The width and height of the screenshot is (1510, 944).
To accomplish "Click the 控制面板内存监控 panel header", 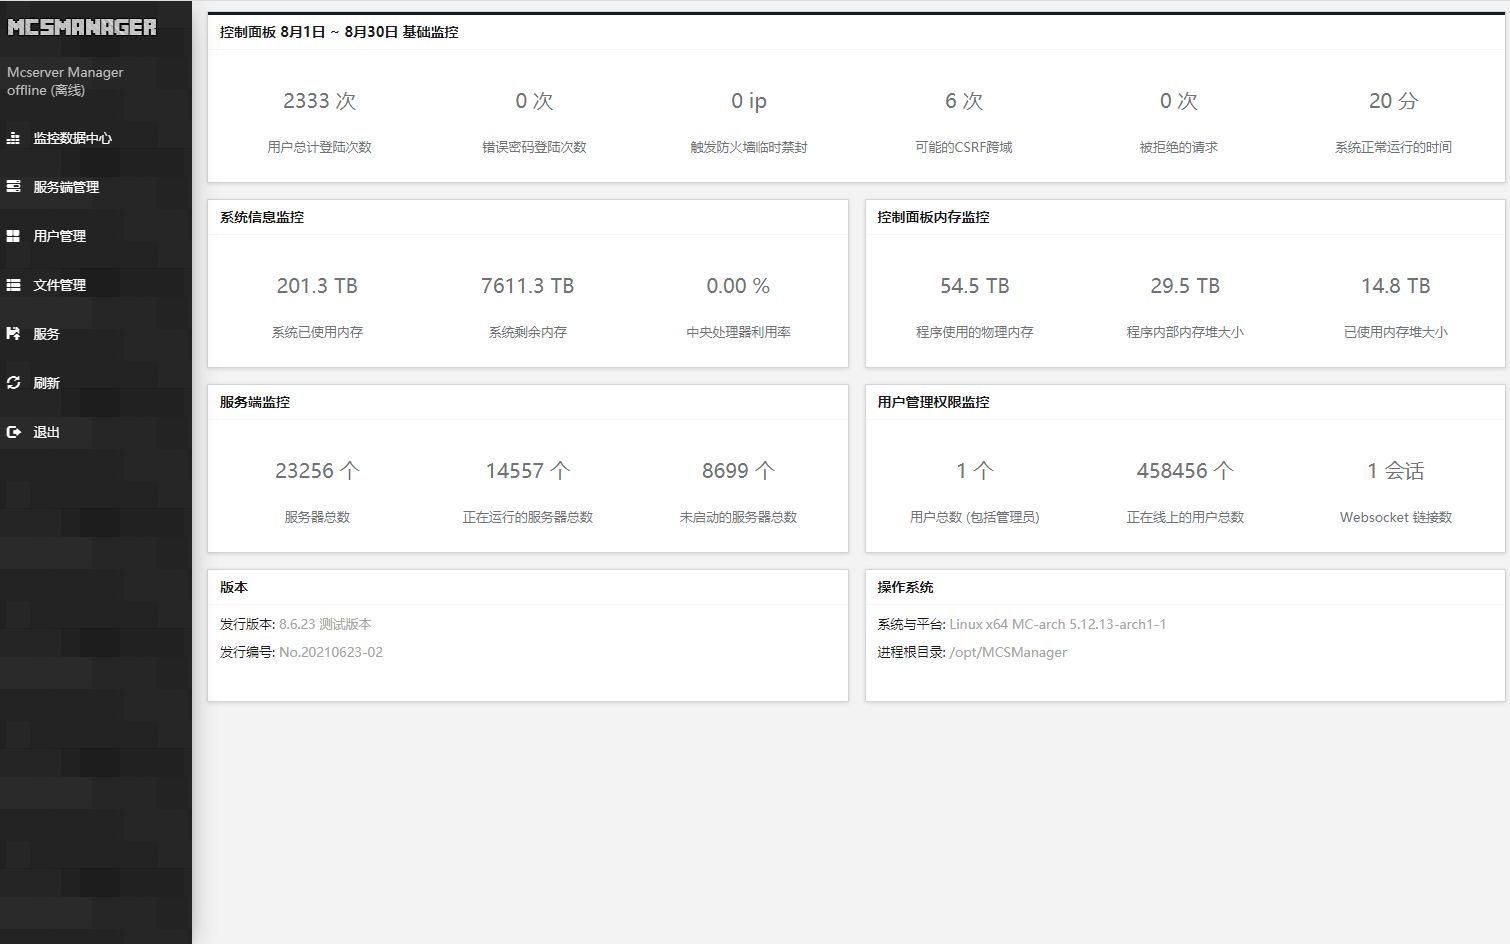I will (933, 217).
